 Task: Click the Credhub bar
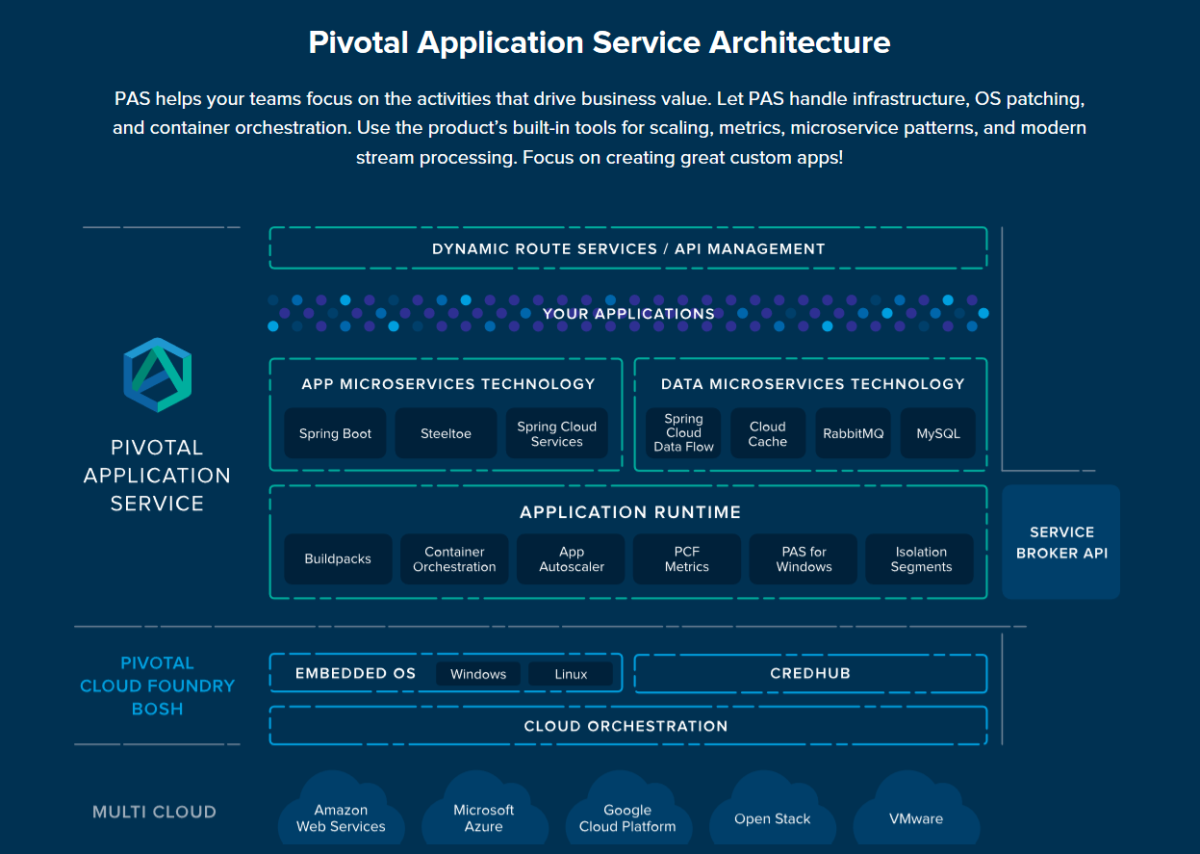(810, 674)
